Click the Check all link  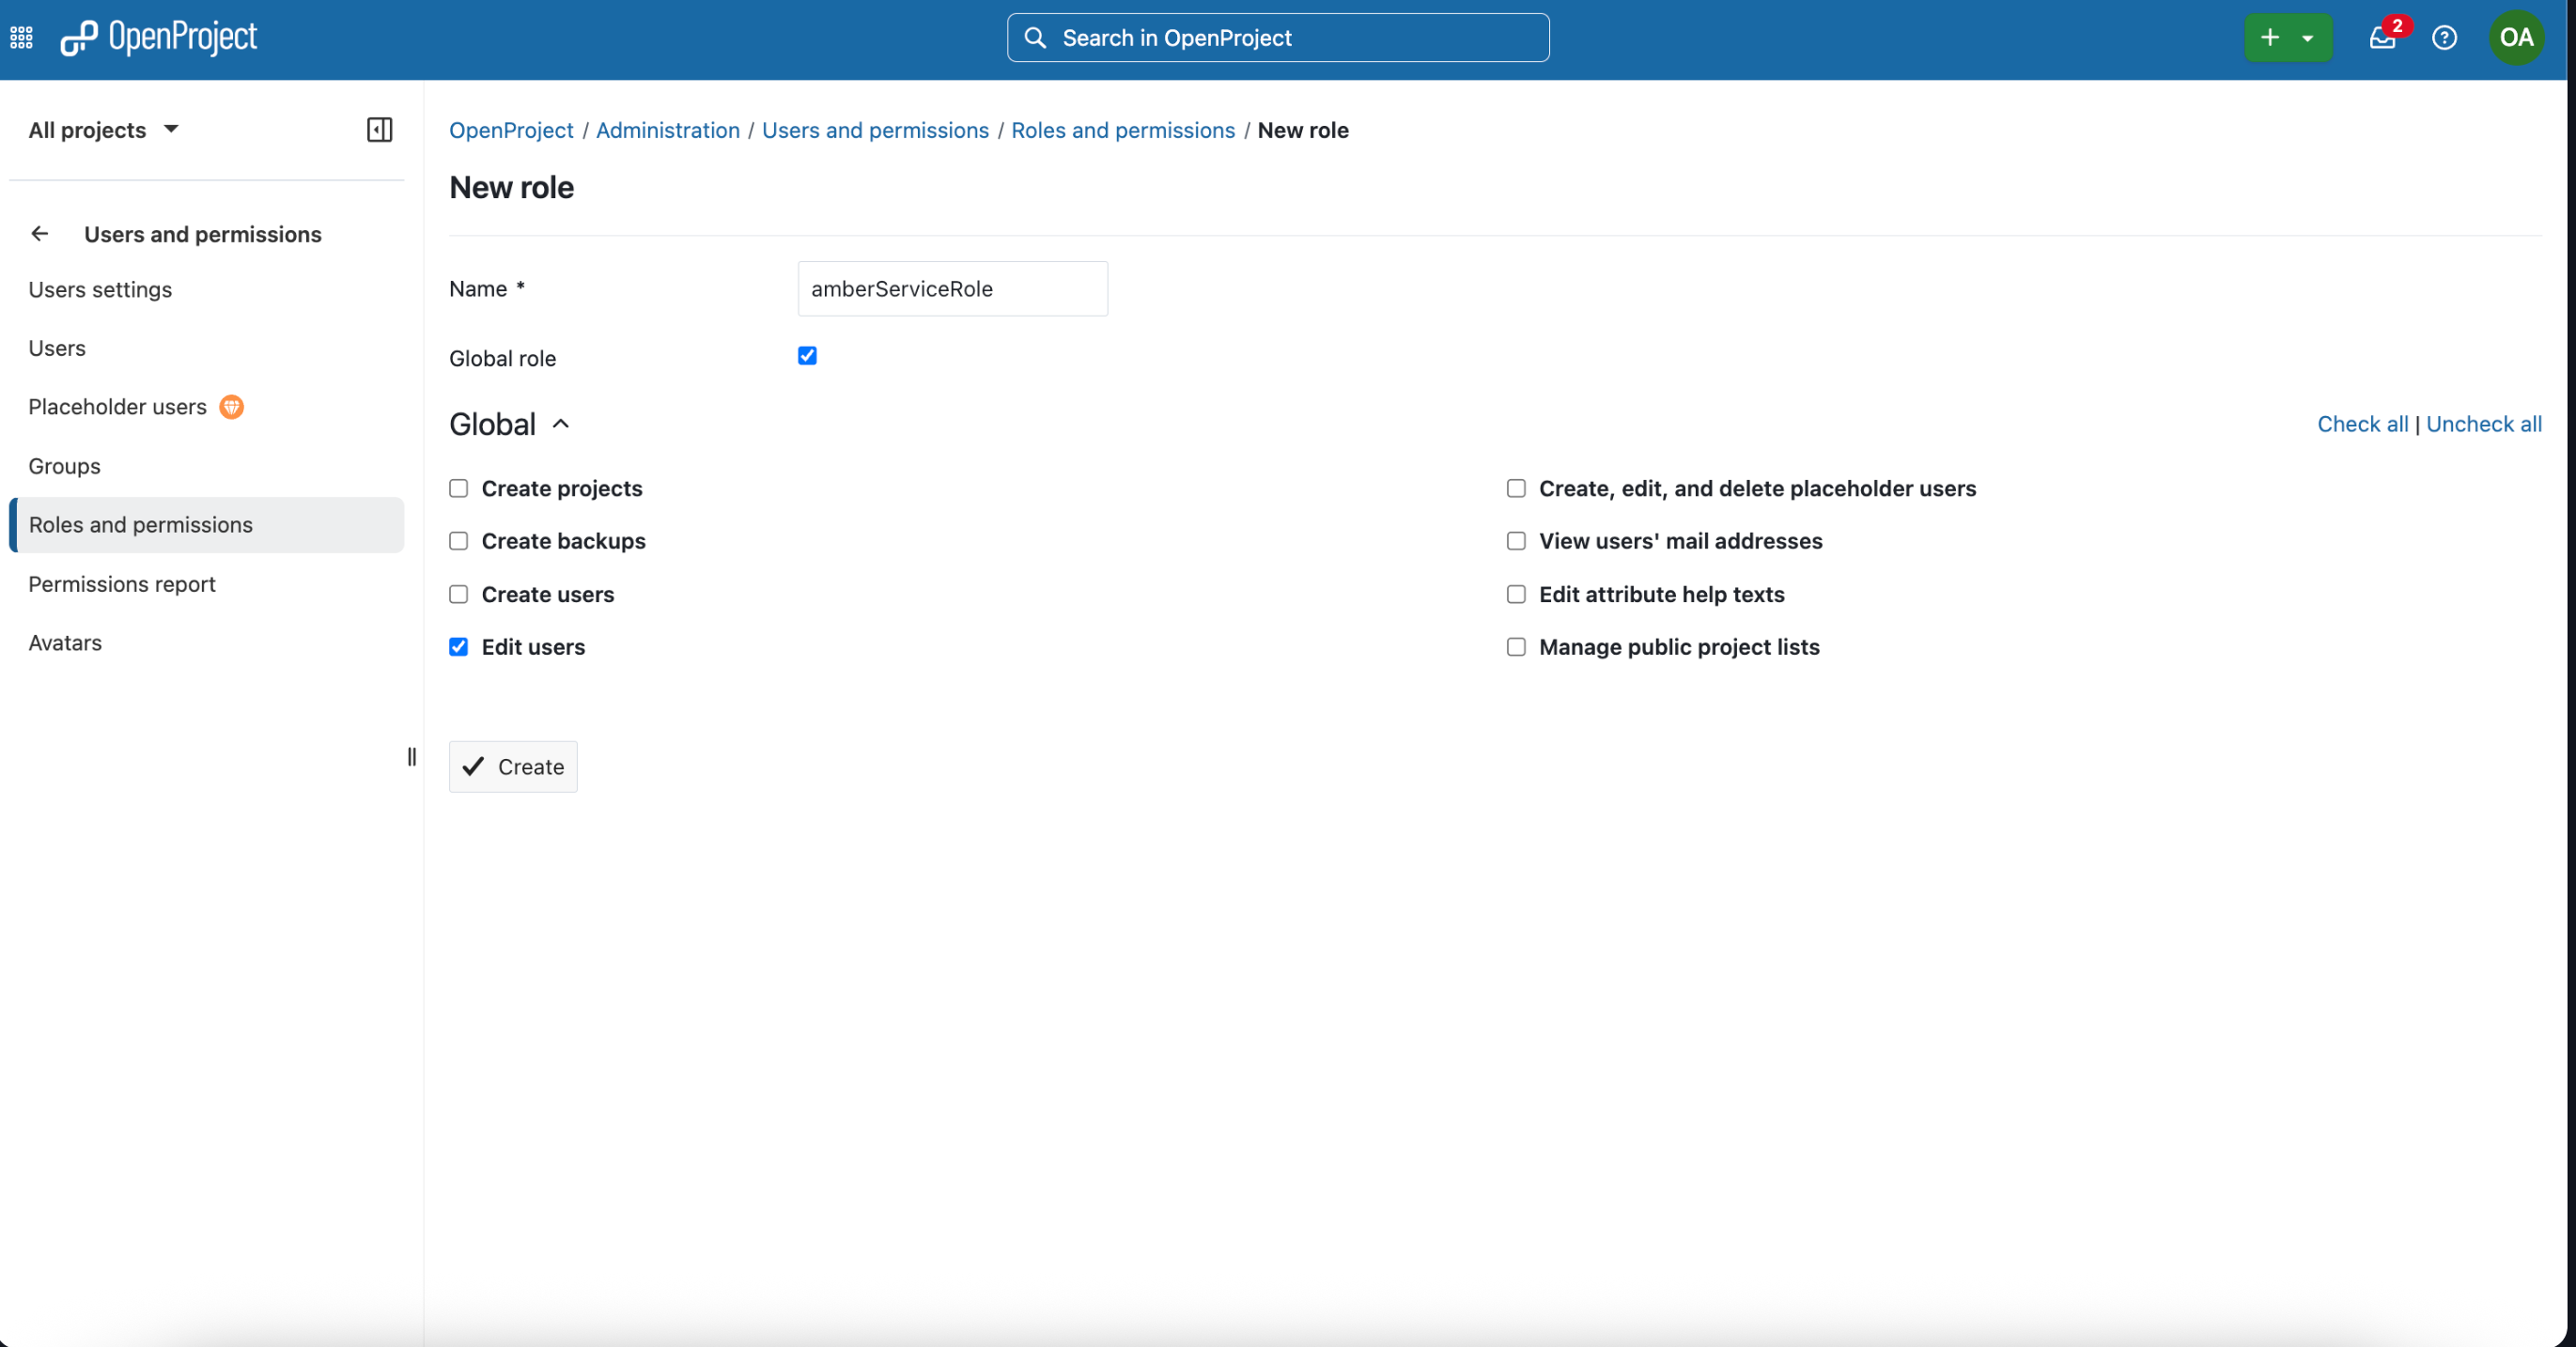pyautogui.click(x=2363, y=424)
